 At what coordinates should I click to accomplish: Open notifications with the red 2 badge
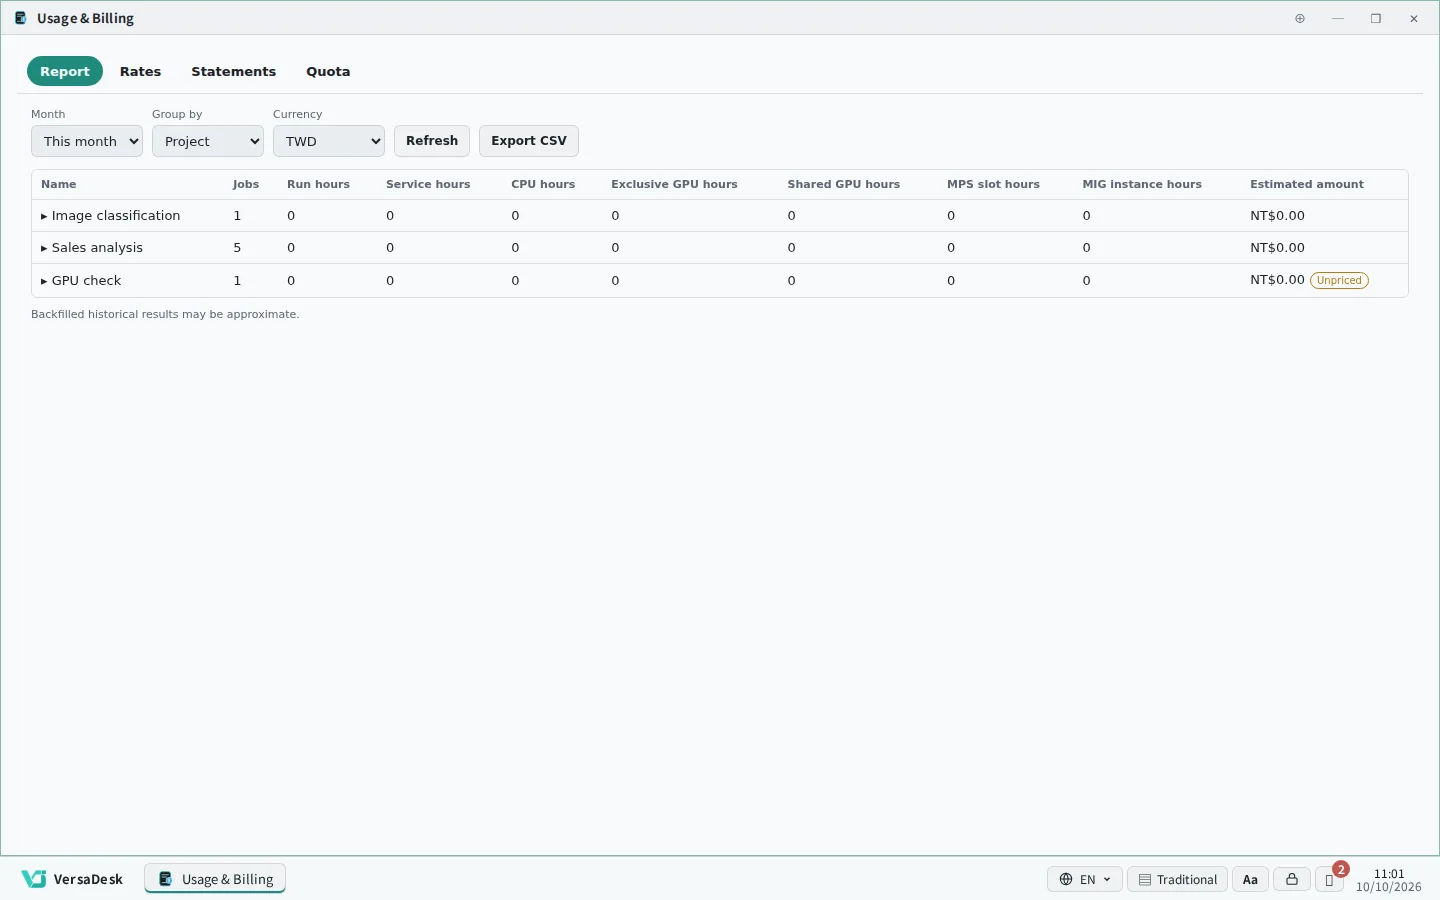click(1330, 879)
